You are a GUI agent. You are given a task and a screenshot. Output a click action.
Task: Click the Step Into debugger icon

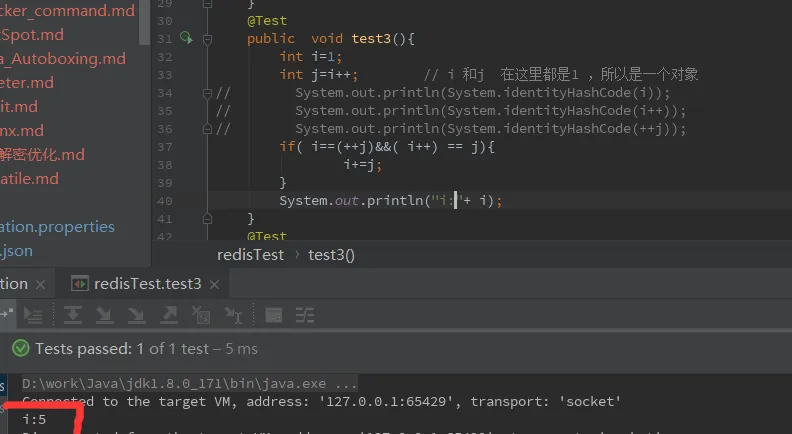pyautogui.click(x=104, y=315)
